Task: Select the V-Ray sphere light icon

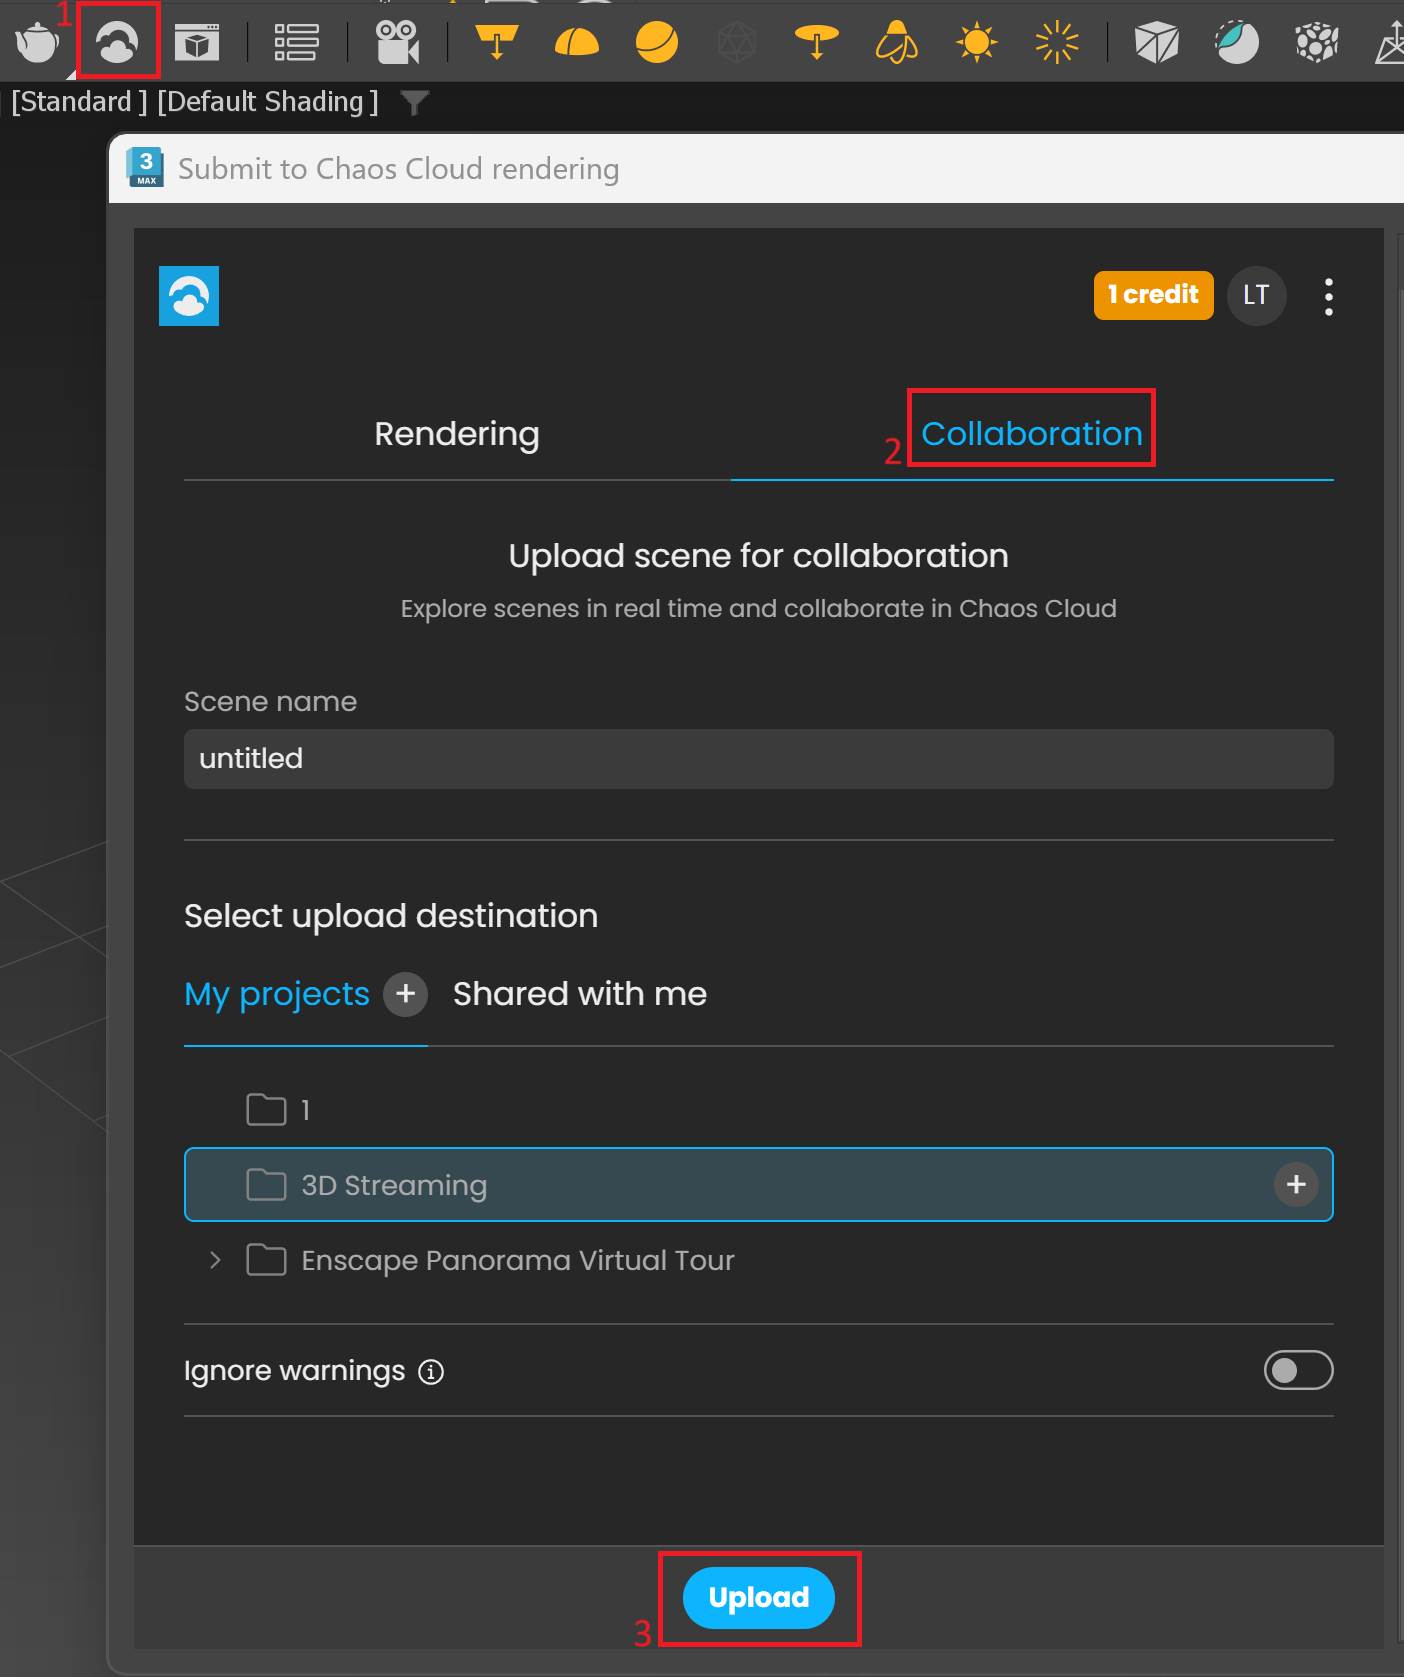Action: click(x=657, y=43)
